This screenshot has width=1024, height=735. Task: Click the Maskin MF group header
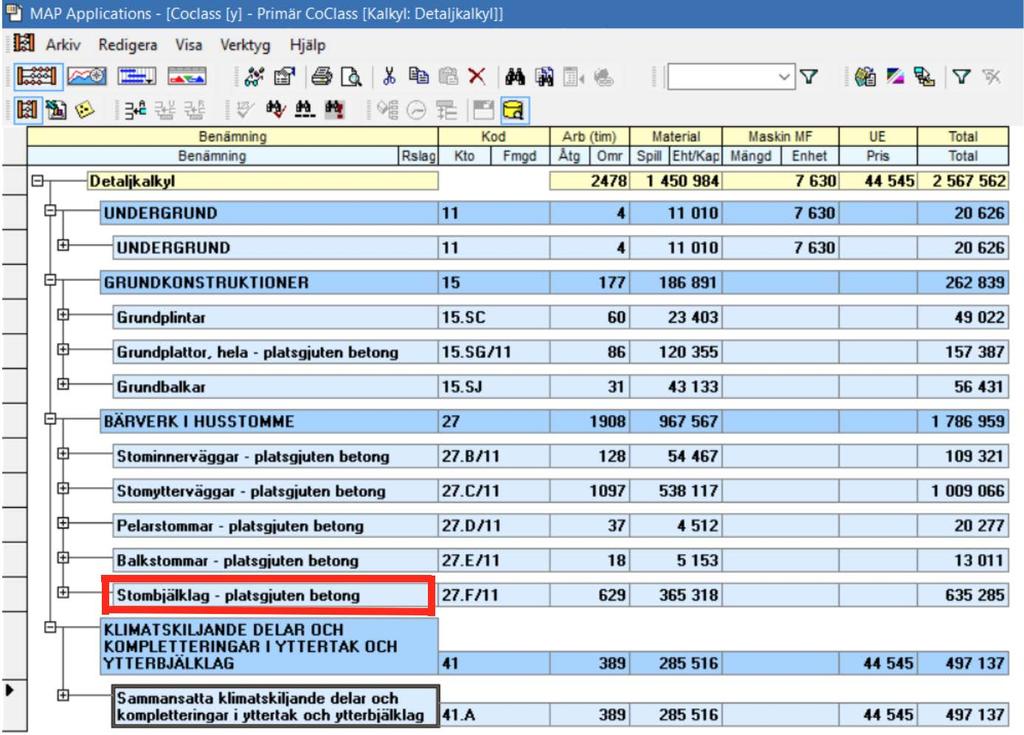pyautogui.click(x=780, y=137)
